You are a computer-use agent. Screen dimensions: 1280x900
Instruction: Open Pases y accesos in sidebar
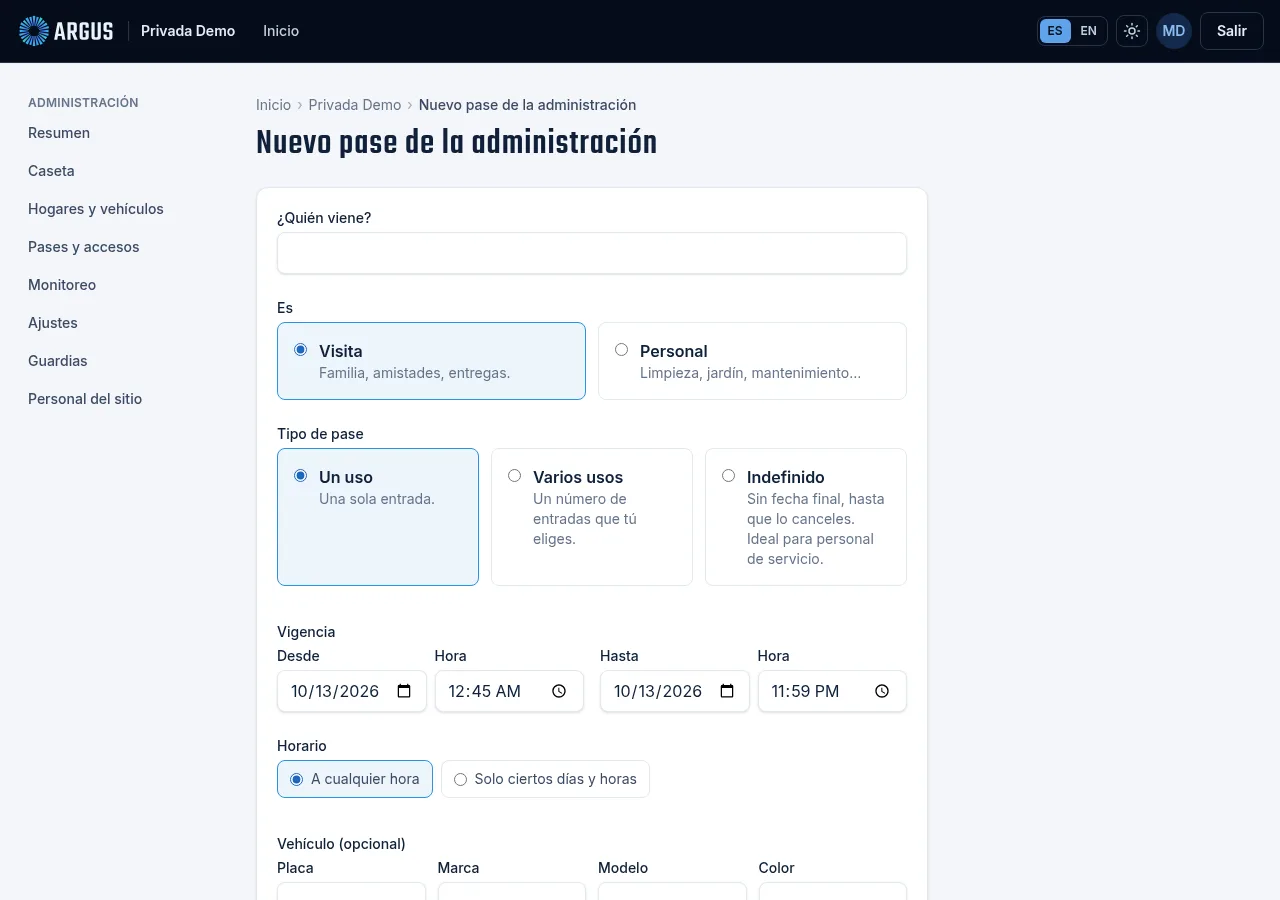pos(84,247)
